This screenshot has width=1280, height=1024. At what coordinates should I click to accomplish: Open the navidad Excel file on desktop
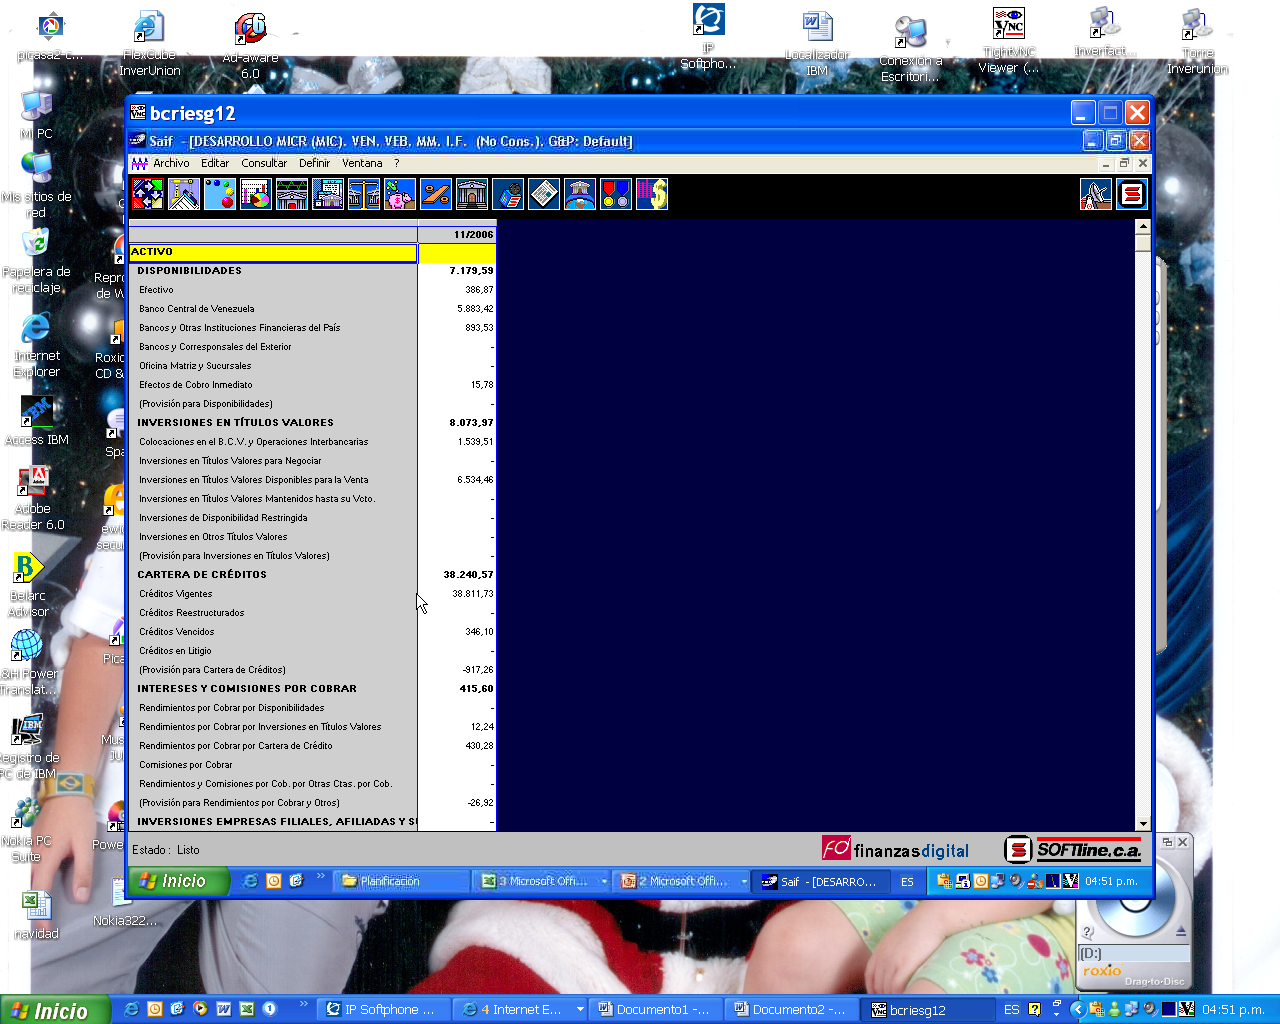coord(37,914)
